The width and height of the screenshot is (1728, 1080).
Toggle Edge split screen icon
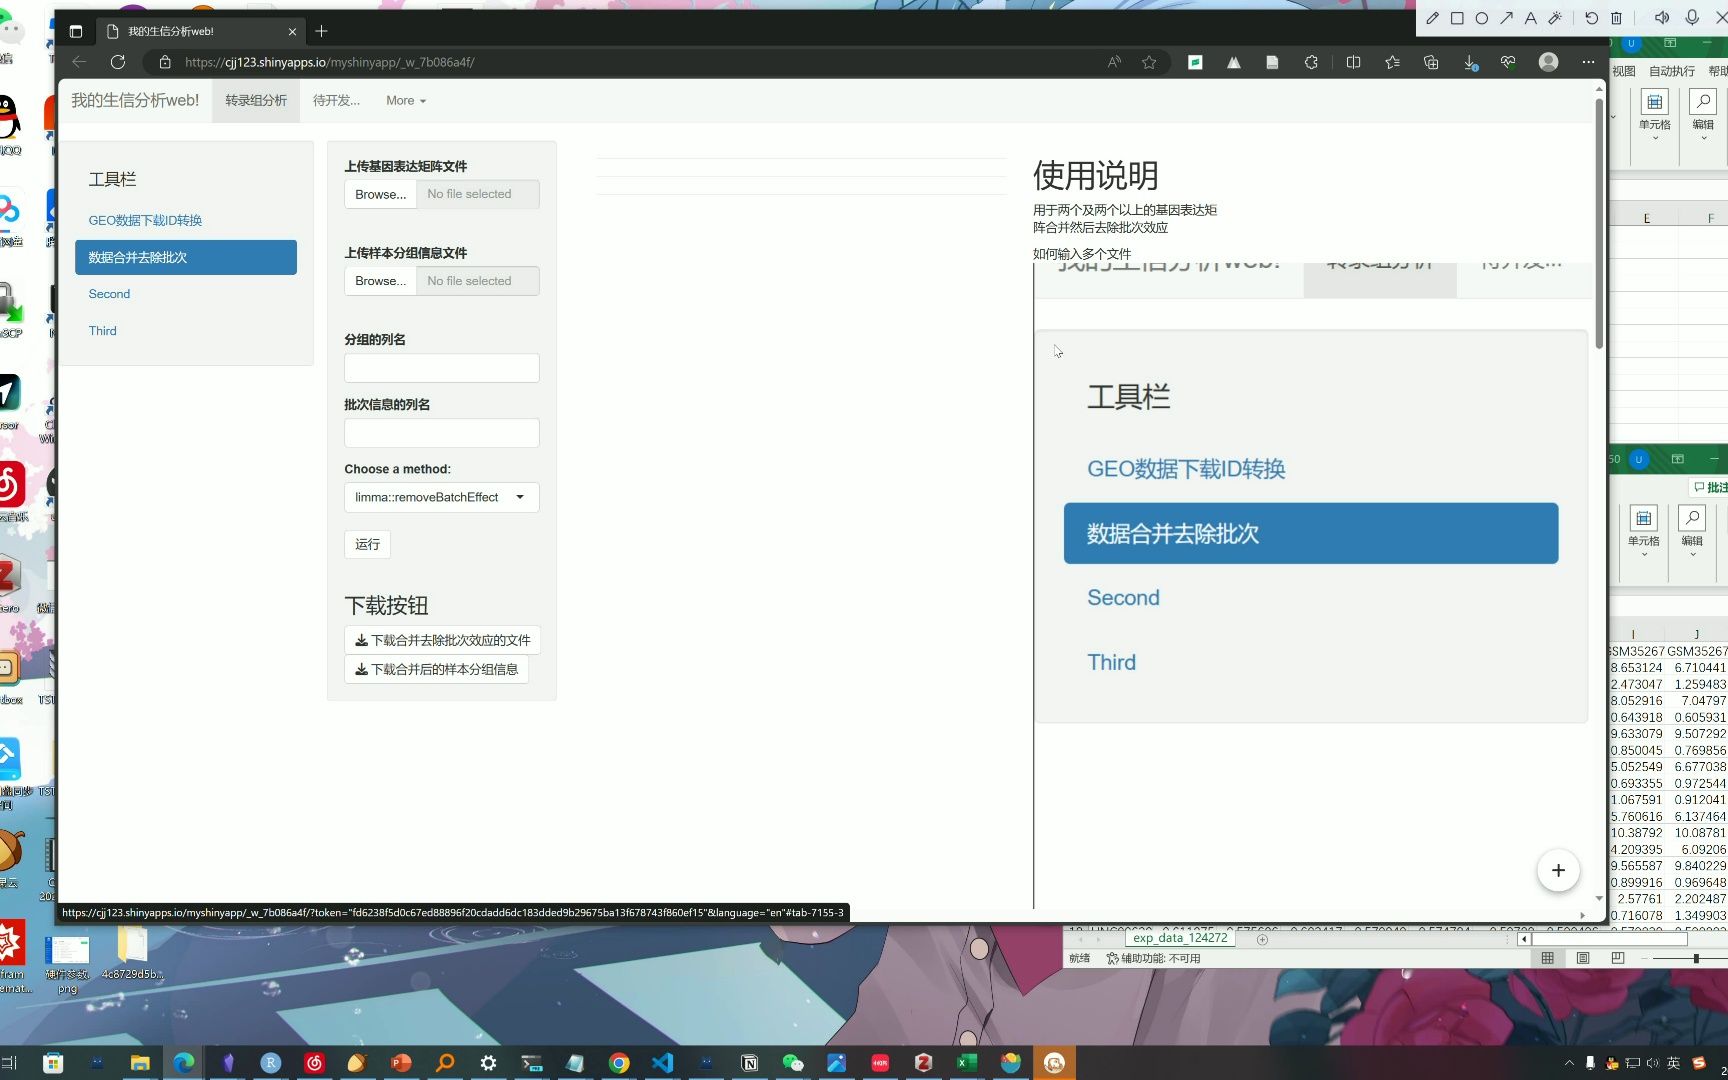click(x=1353, y=62)
